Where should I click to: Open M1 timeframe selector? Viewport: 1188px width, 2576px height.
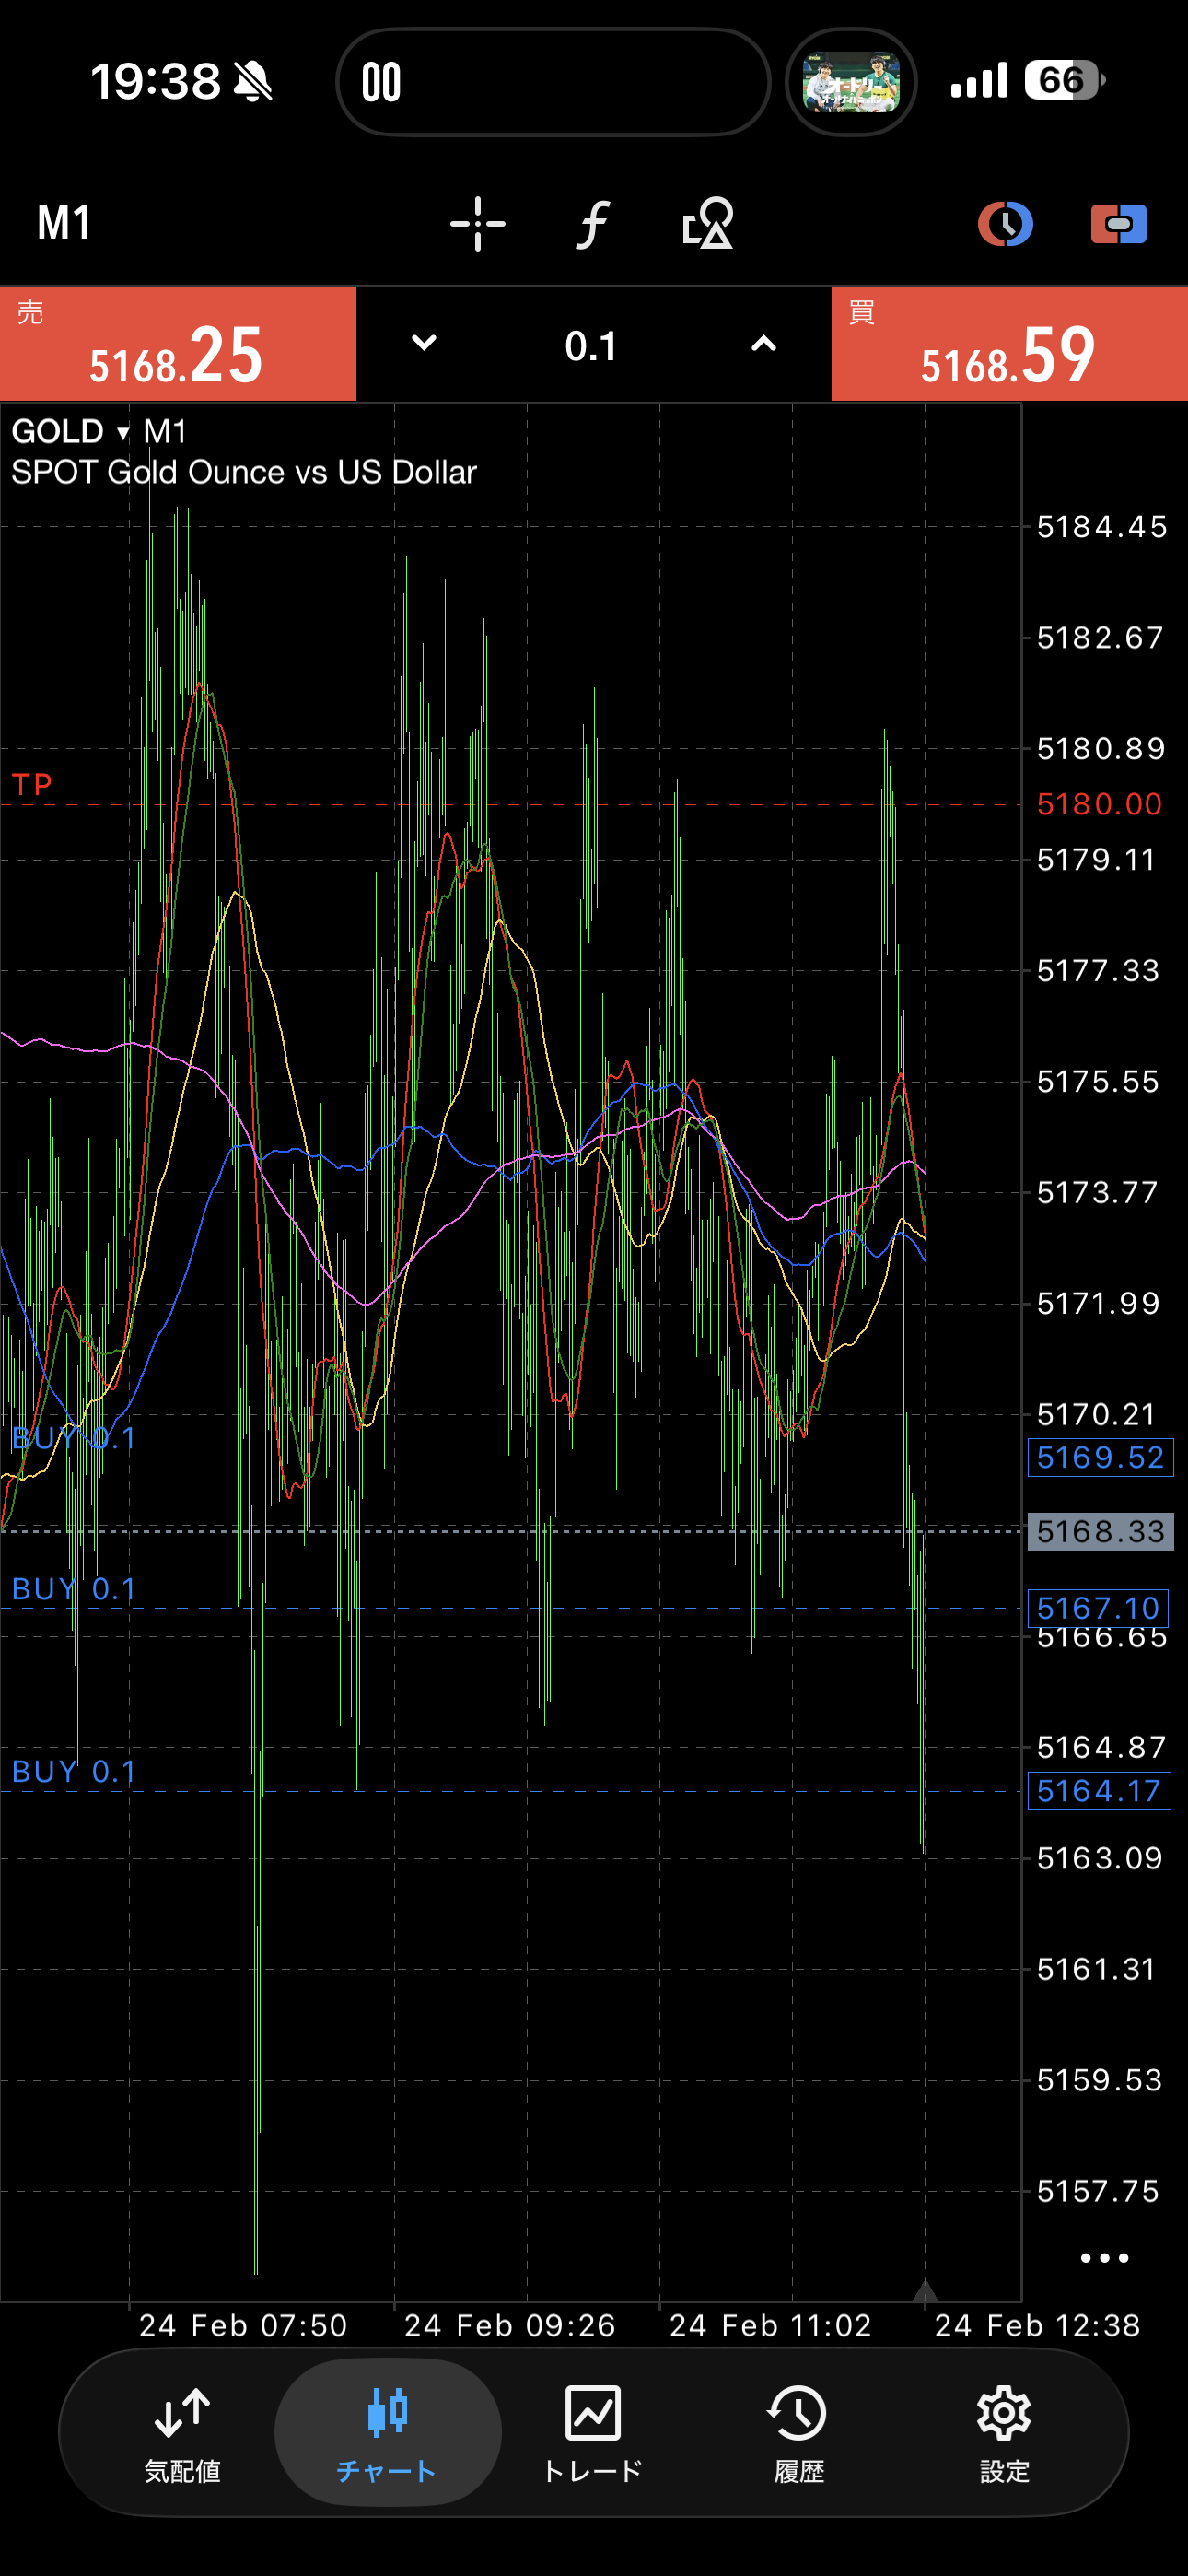coord(65,223)
